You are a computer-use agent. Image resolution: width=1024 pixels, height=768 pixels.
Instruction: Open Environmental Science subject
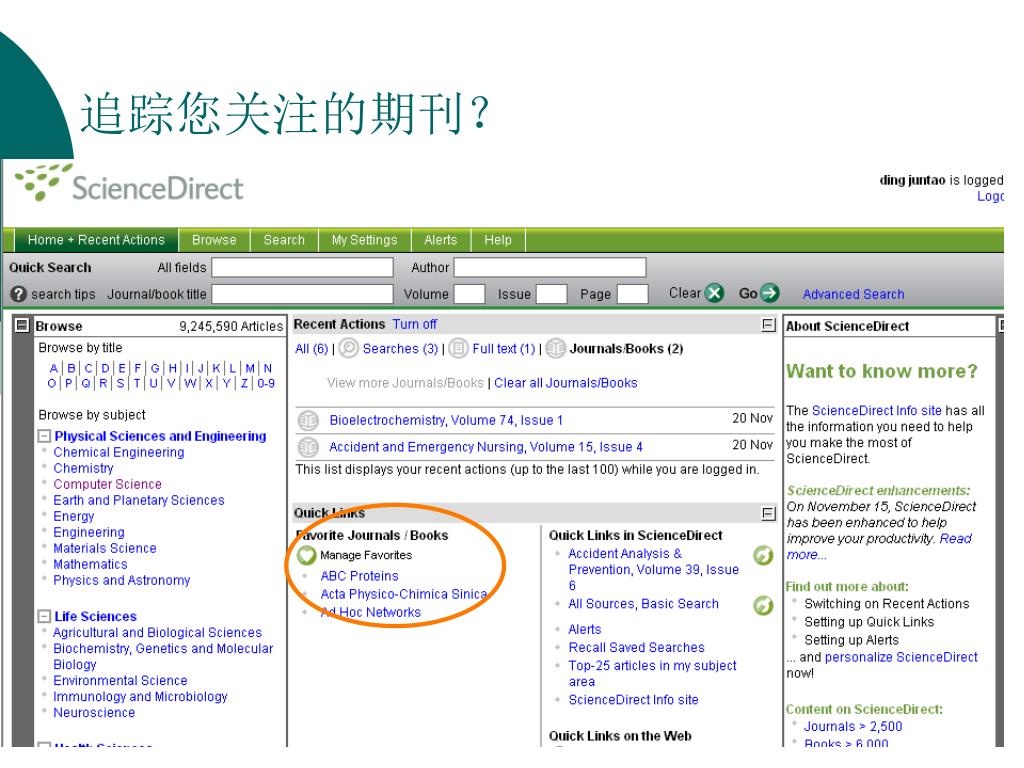[120, 680]
